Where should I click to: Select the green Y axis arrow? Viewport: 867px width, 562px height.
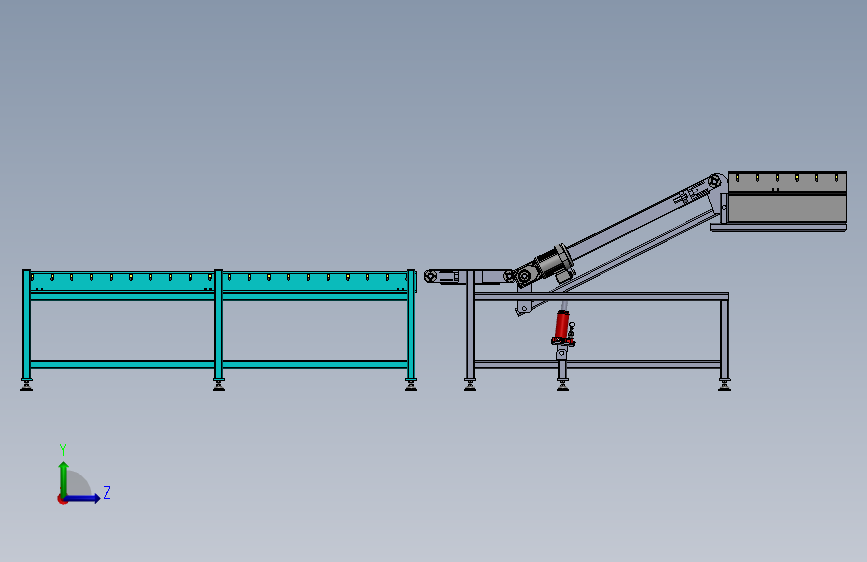pyautogui.click(x=64, y=479)
